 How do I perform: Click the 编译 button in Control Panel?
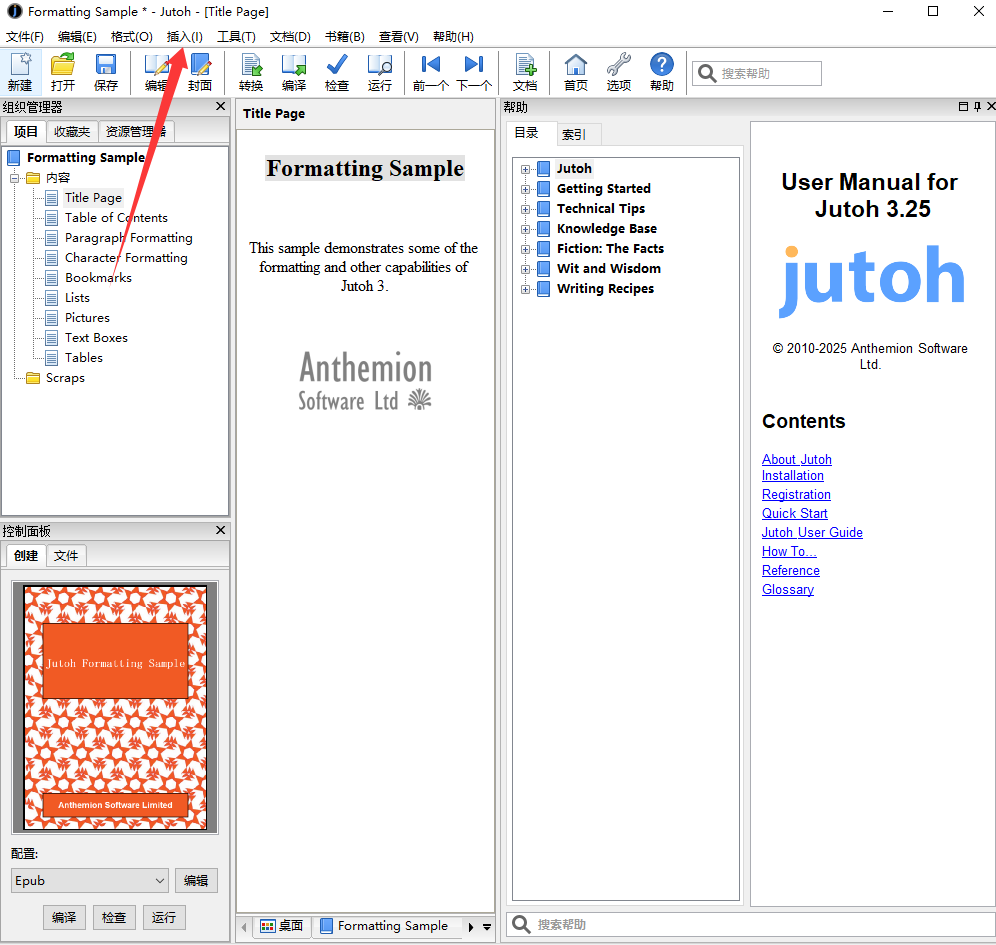(x=64, y=917)
